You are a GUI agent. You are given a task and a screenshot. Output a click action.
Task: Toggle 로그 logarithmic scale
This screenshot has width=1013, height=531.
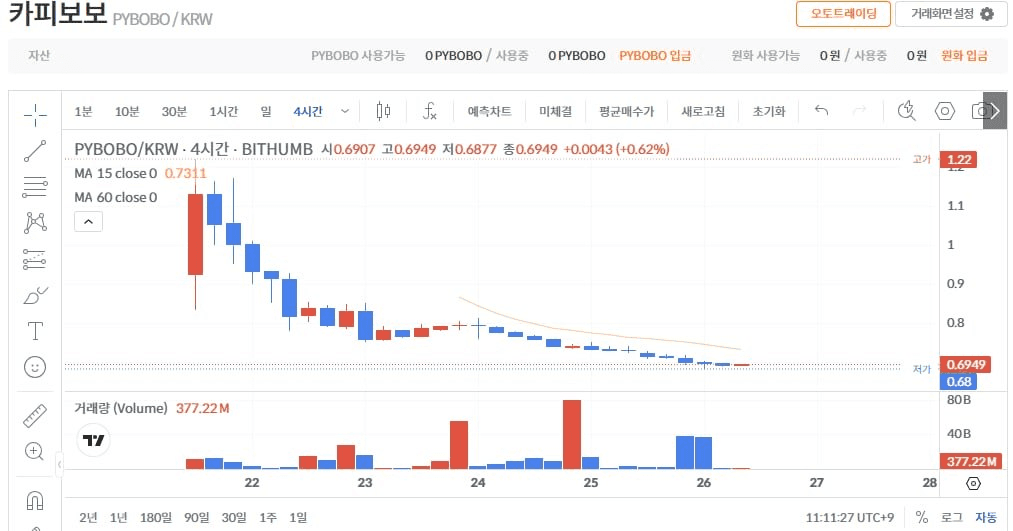(x=951, y=517)
